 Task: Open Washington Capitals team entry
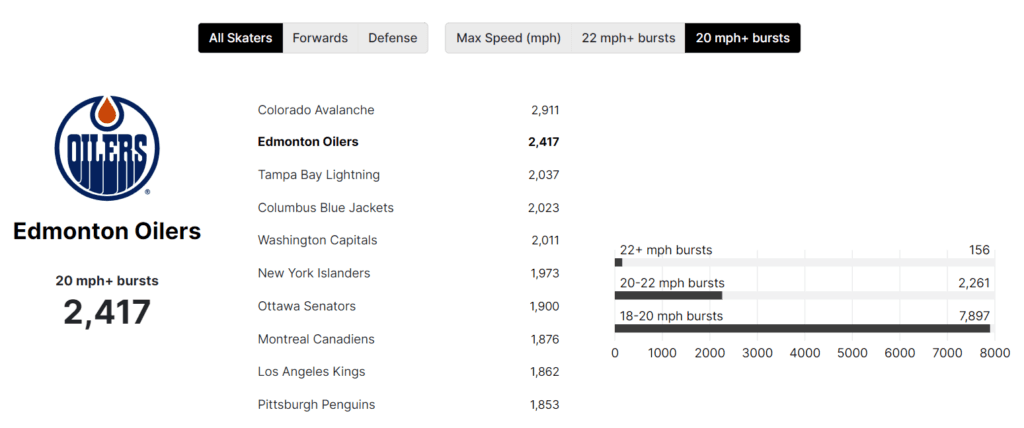[317, 240]
